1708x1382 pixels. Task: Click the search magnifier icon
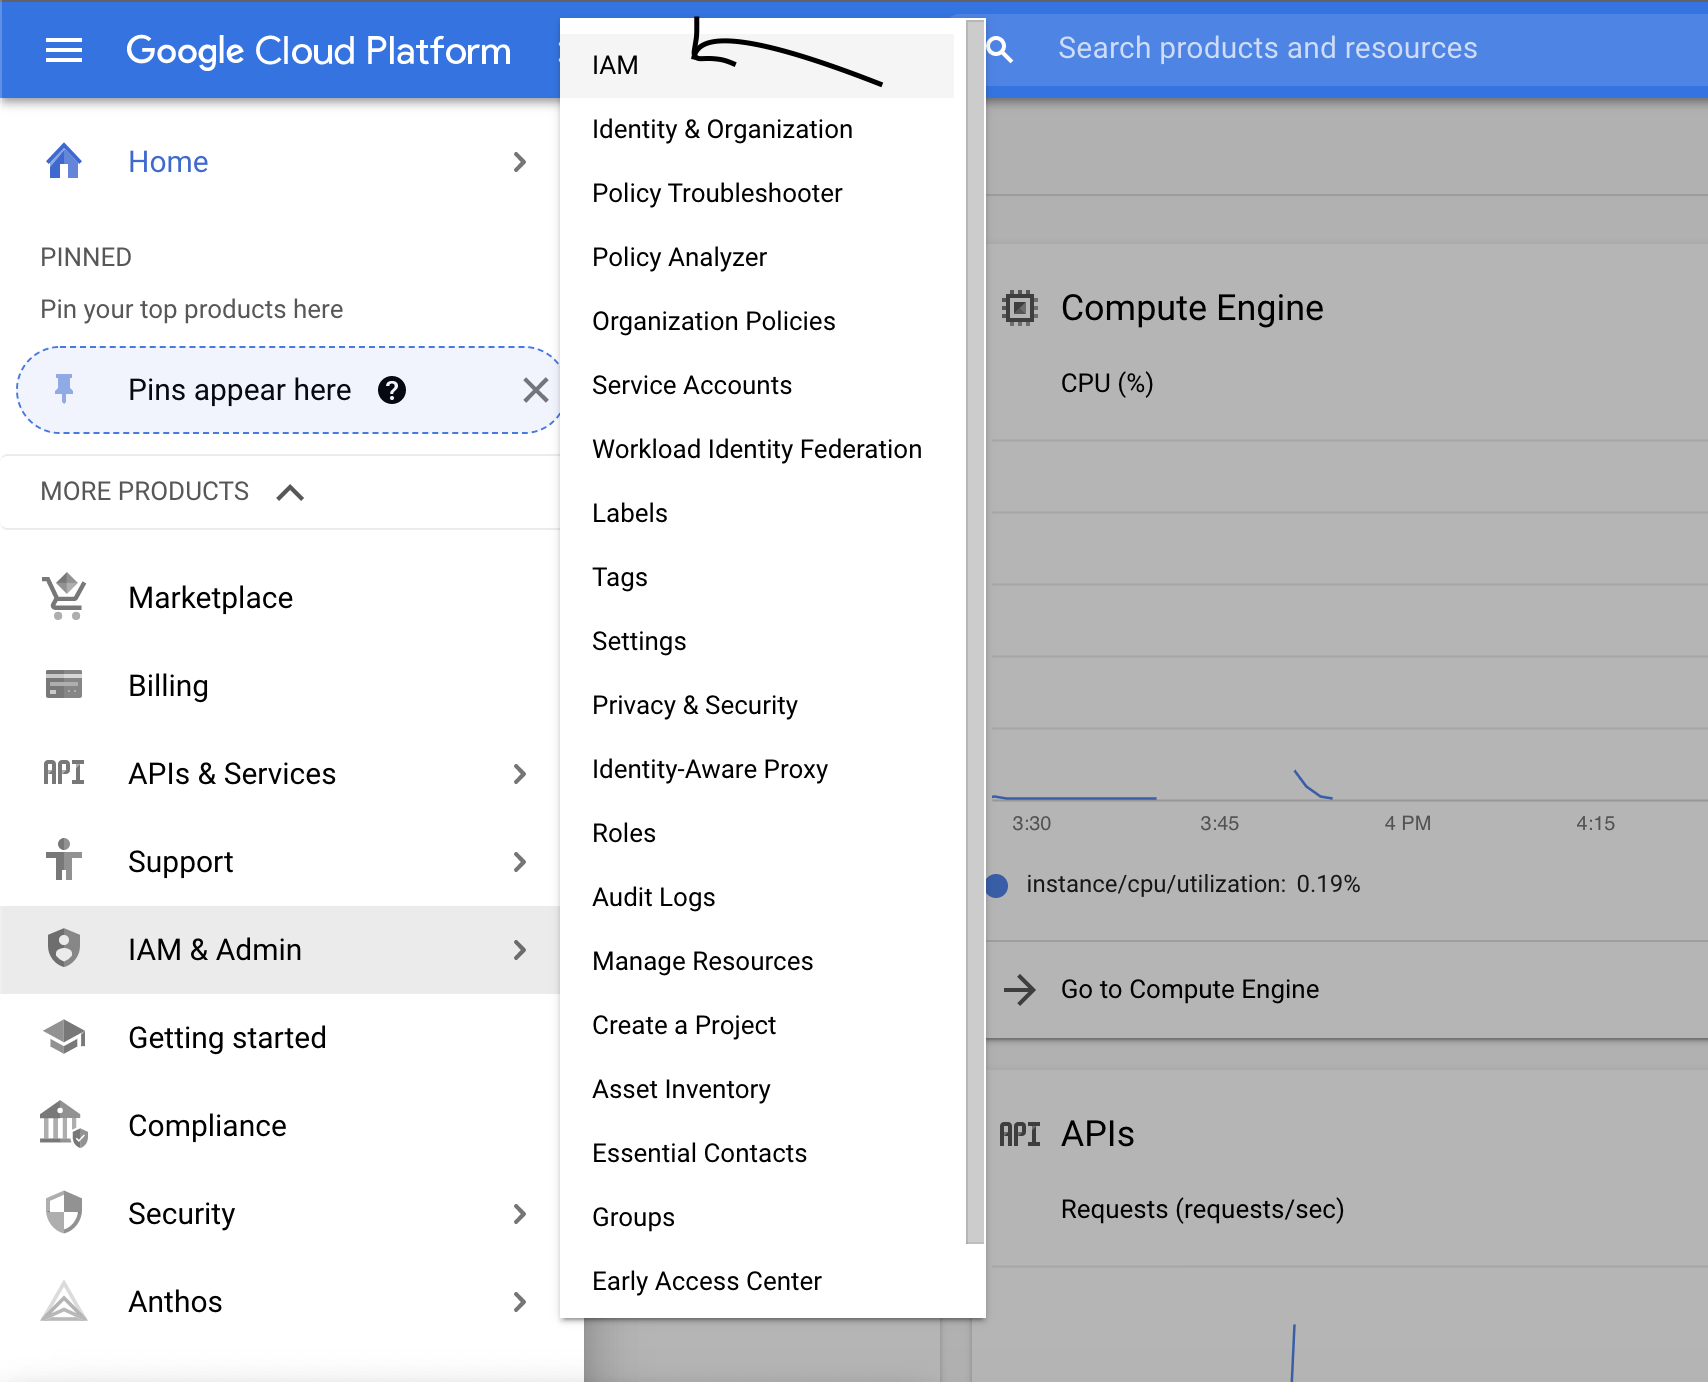click(999, 49)
